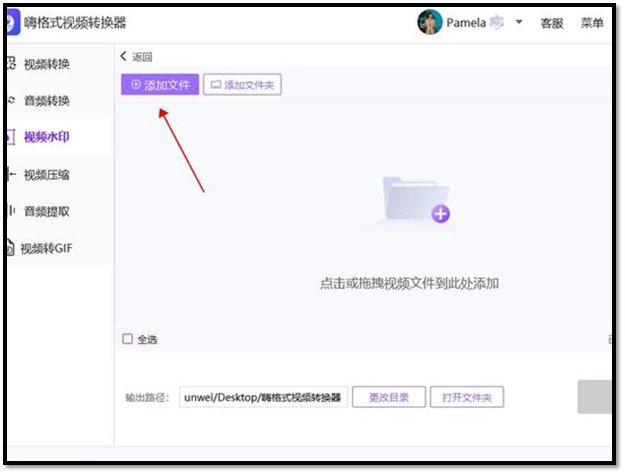Select 视频转换 in the sidebar
This screenshot has height=474, width=625.
(47, 64)
